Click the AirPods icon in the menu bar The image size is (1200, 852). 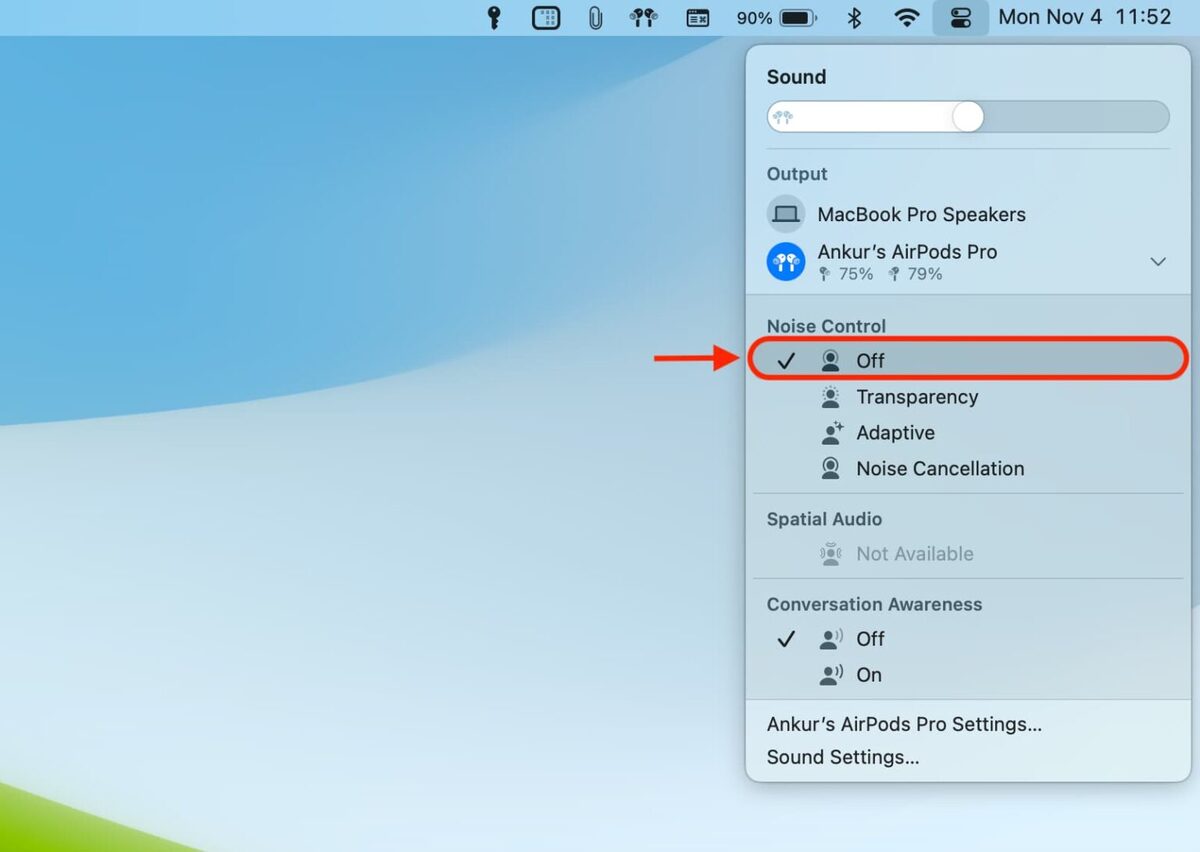click(643, 18)
